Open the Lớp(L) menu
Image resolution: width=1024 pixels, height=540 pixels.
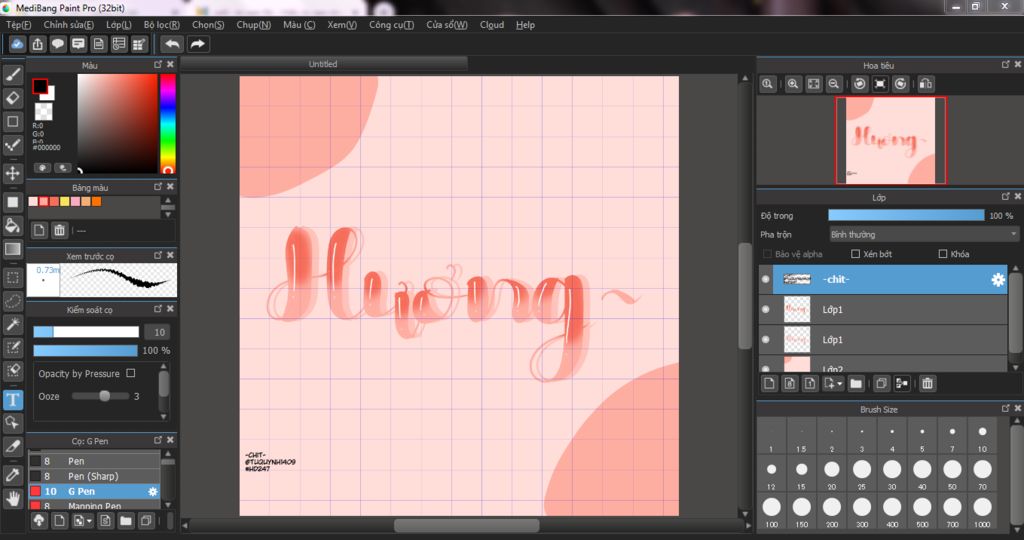pyautogui.click(x=119, y=25)
